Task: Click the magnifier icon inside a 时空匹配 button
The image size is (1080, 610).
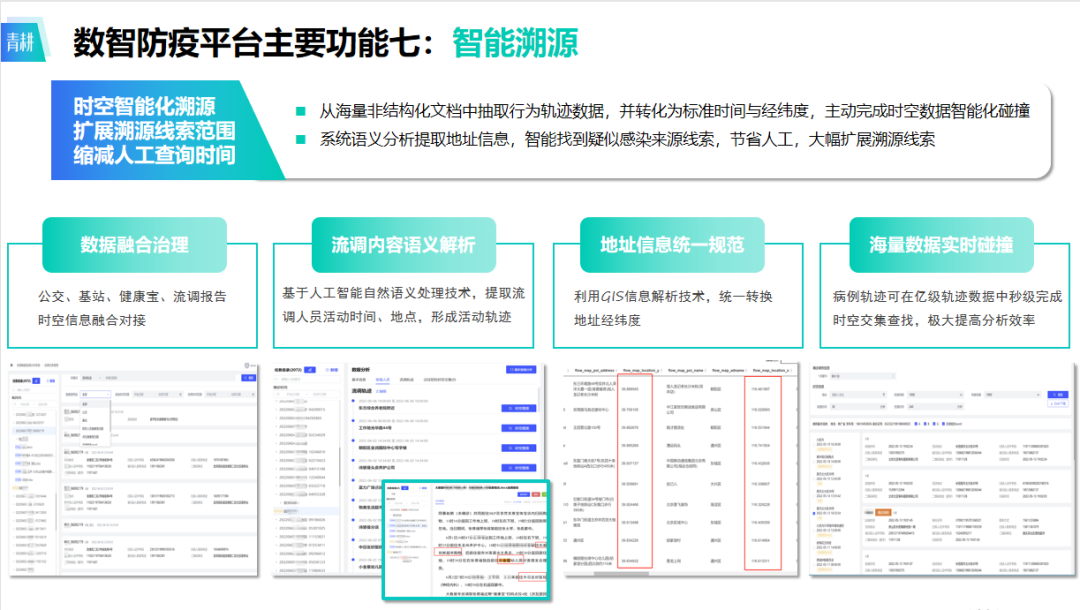Action: click(509, 408)
